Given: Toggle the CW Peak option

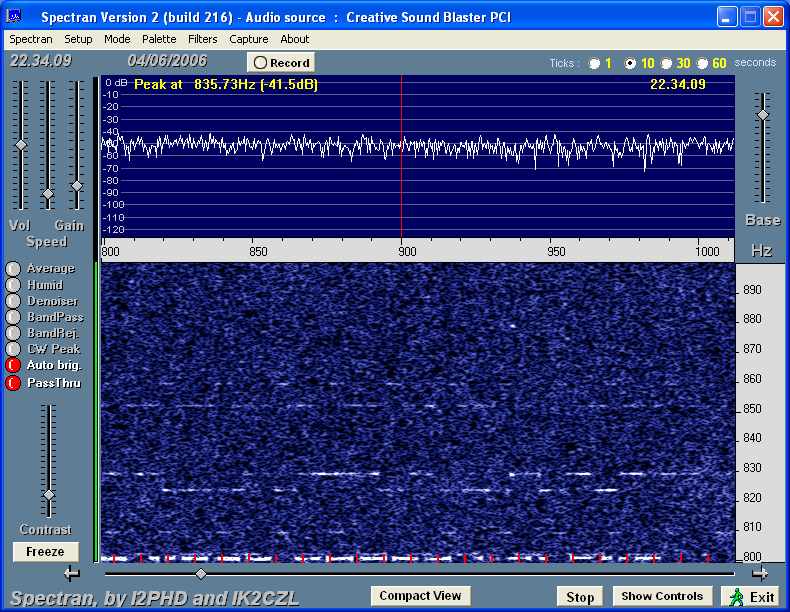Looking at the screenshot, I should click(13, 349).
